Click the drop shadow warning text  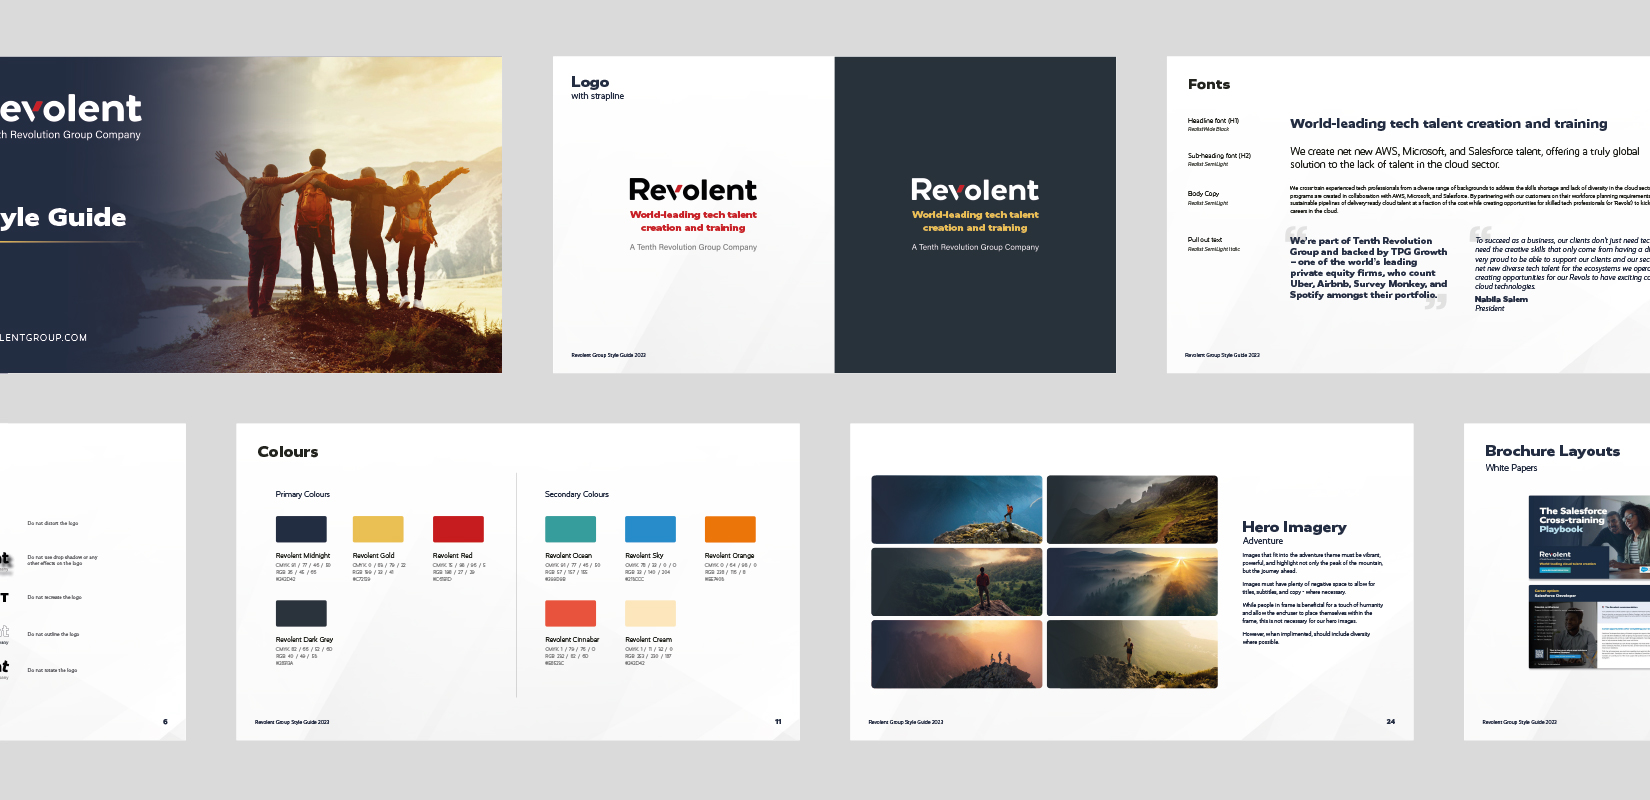62,560
